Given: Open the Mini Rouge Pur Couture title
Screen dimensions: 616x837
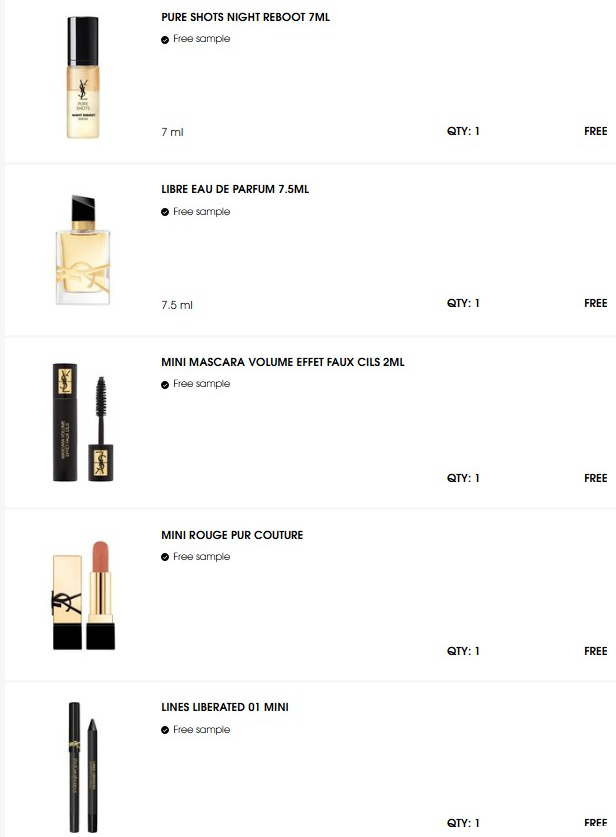Looking at the screenshot, I should point(232,535).
